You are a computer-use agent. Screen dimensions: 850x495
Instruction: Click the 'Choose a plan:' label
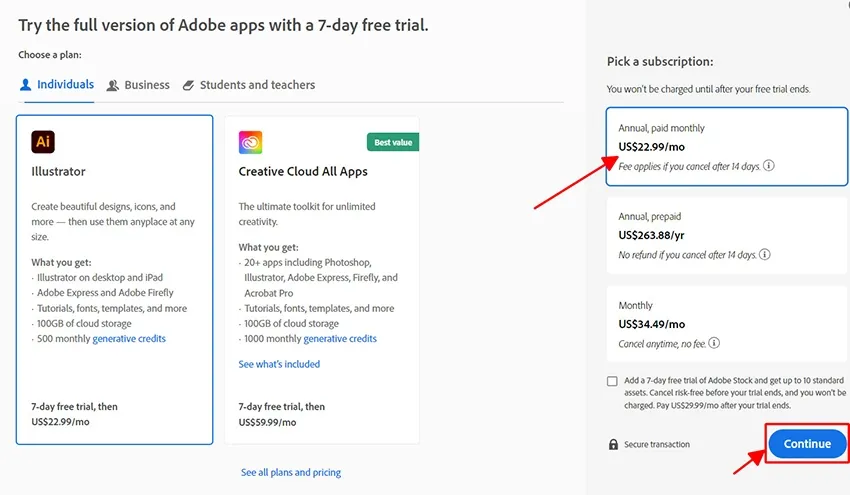pyautogui.click(x=50, y=55)
